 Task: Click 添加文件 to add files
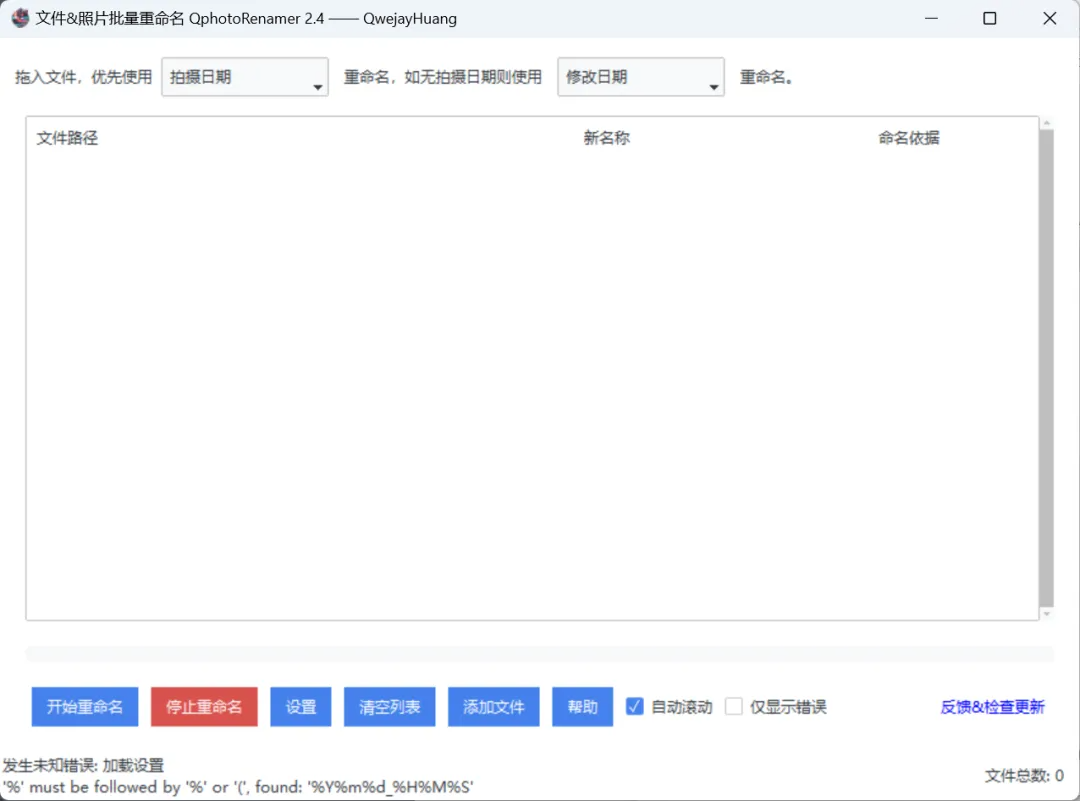[493, 706]
